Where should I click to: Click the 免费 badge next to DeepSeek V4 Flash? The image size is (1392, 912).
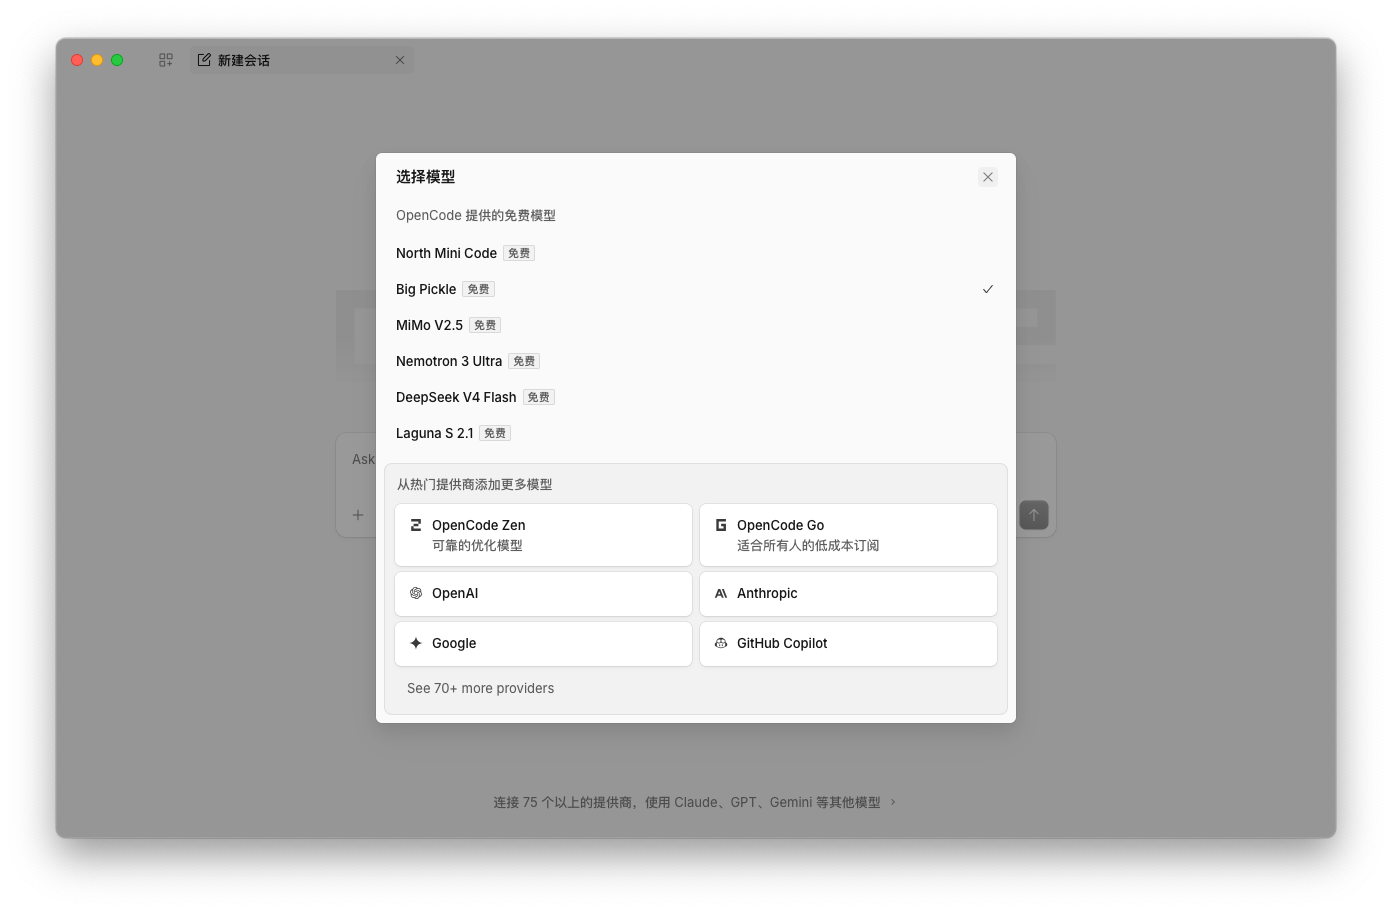(539, 397)
